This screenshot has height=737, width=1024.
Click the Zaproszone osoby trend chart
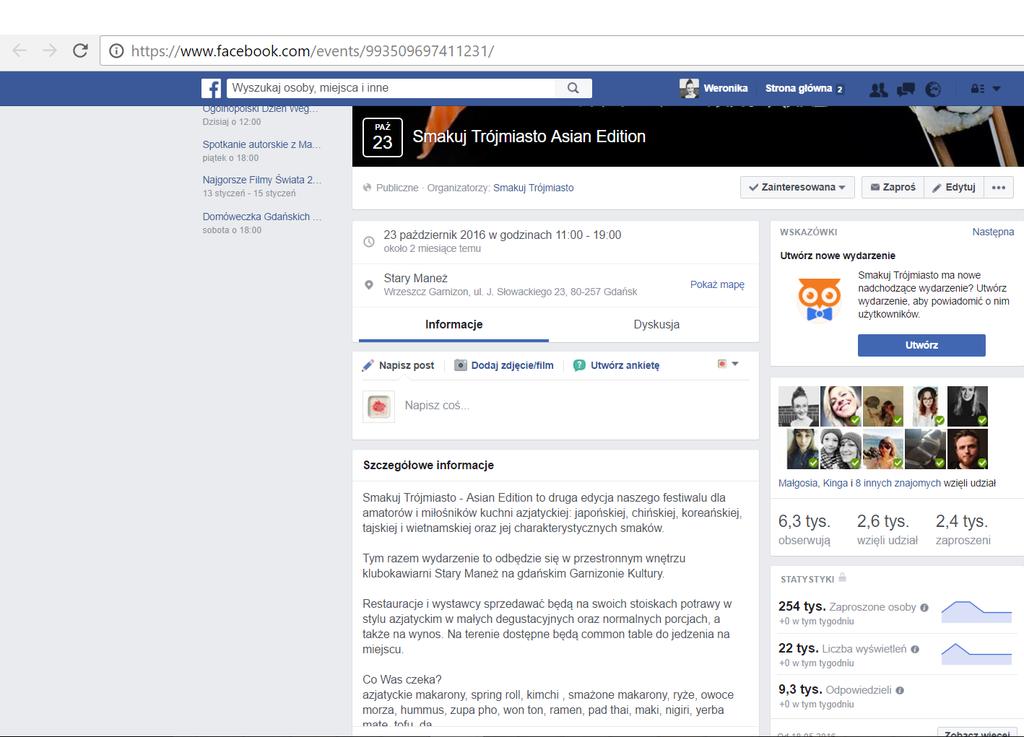pyautogui.click(x=976, y=612)
